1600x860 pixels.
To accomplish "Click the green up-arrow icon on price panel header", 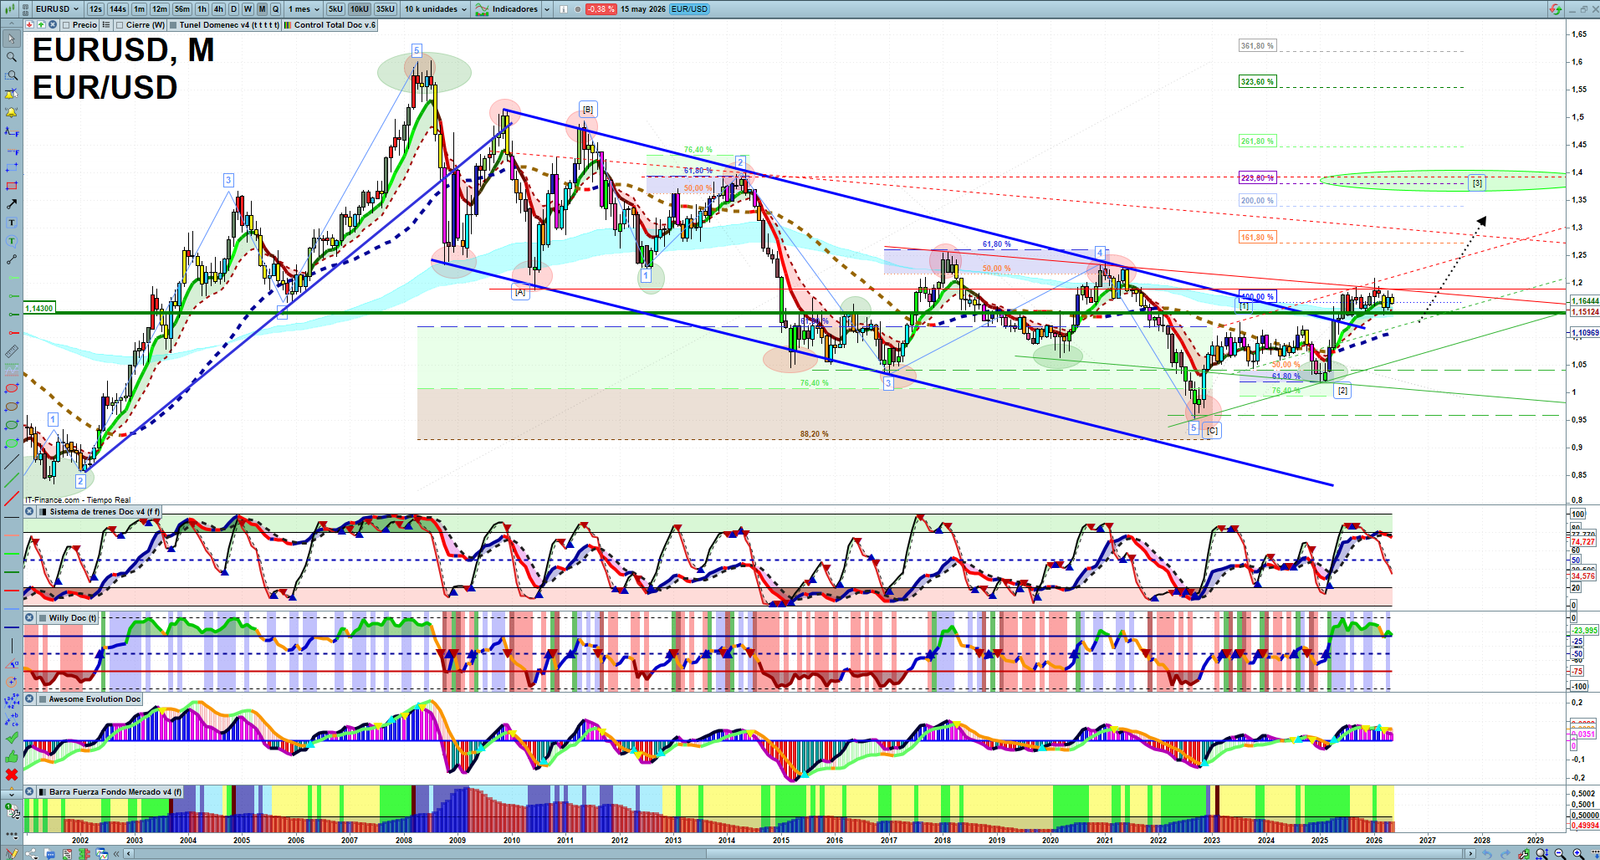I will (41, 25).
